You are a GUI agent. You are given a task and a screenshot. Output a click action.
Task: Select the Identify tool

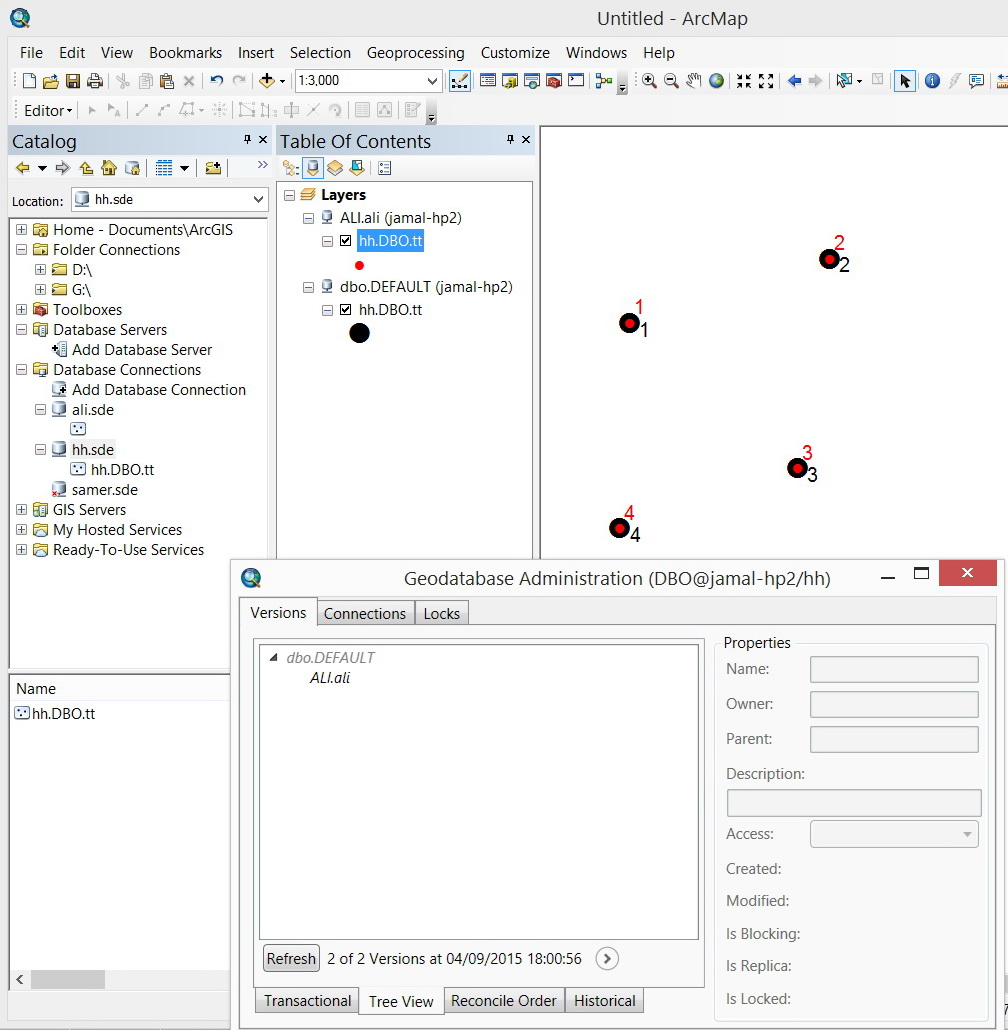932,81
